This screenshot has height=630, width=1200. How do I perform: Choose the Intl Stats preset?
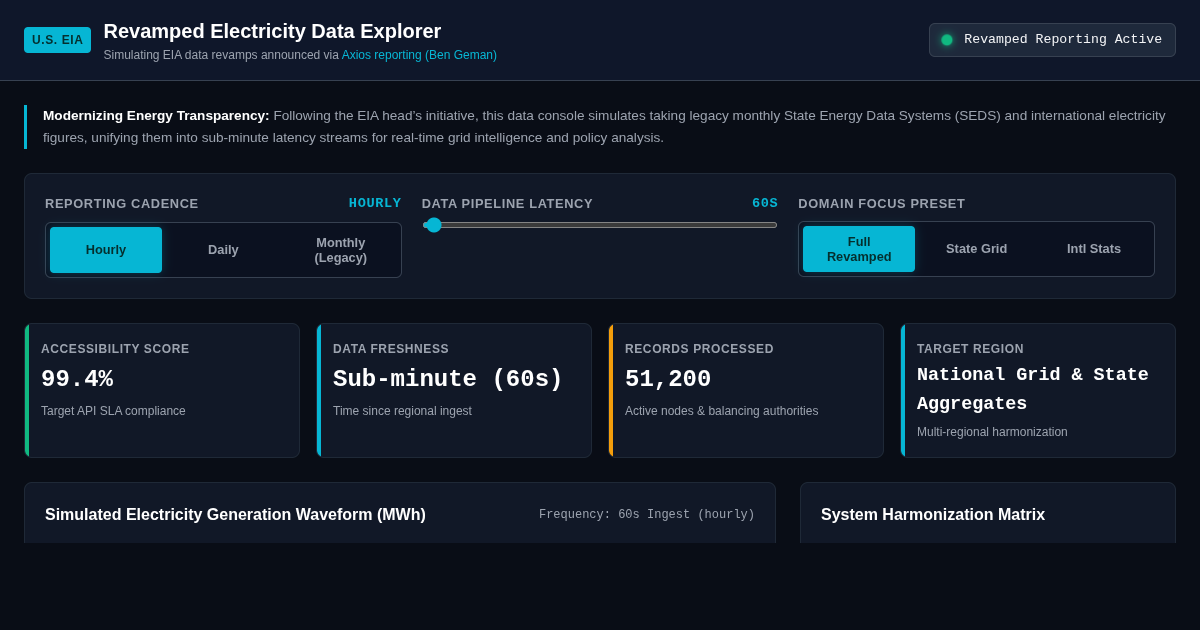point(1094,249)
